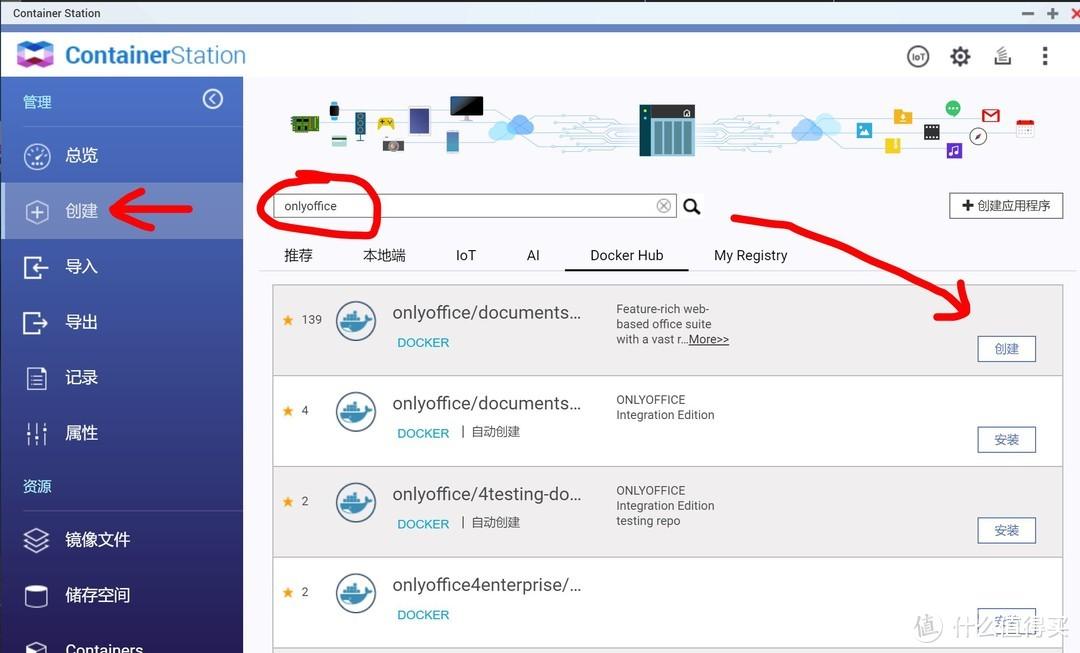Viewport: 1080px width, 653px height.
Task: Click the star icon next to 139
Action: tap(288, 320)
